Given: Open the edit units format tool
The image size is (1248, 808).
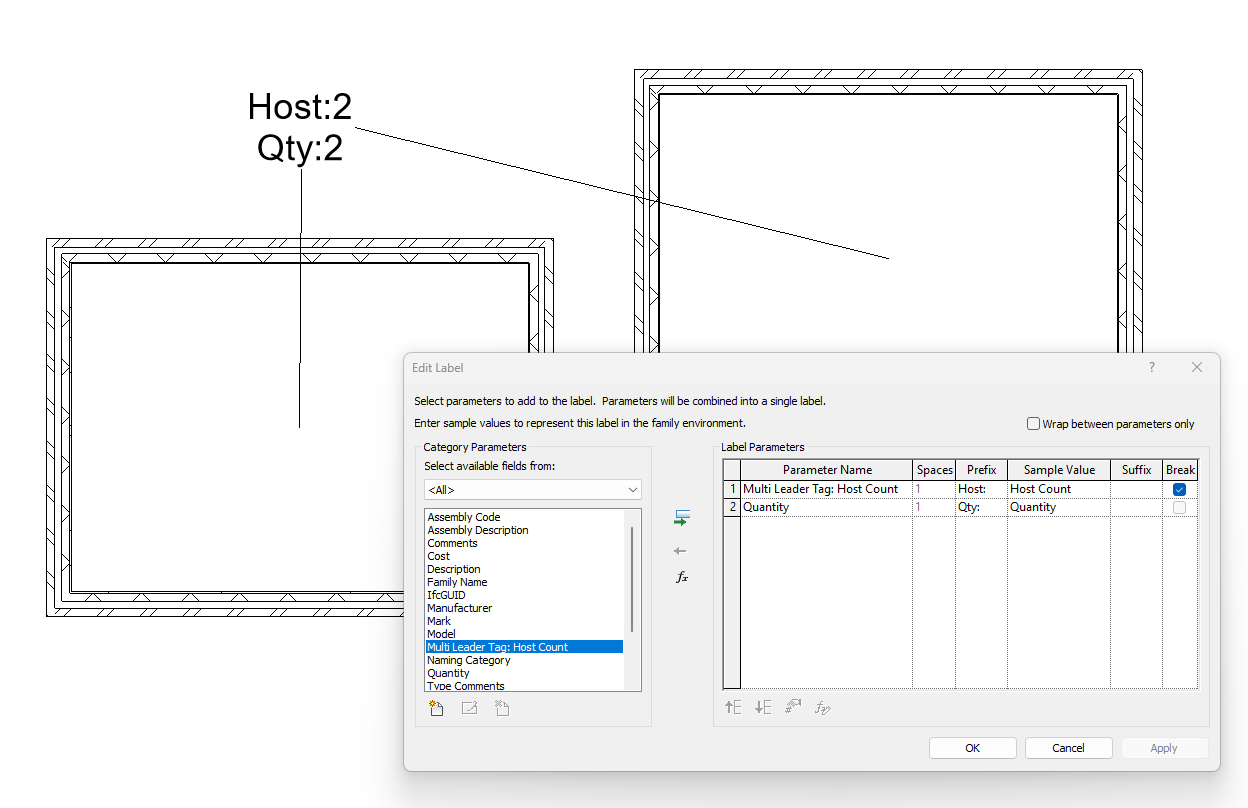Looking at the screenshot, I should [793, 707].
